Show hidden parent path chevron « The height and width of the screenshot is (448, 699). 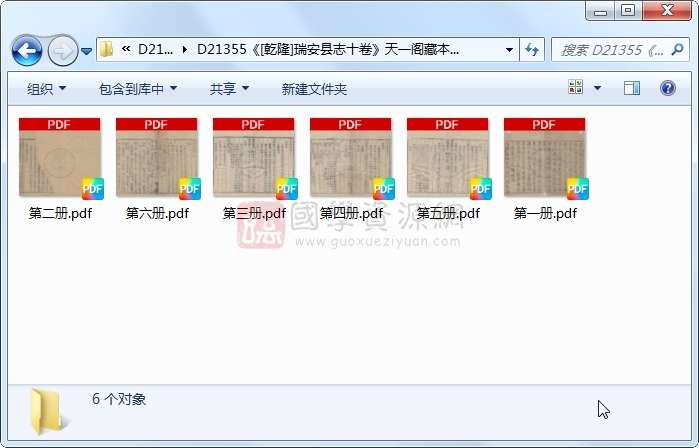point(126,49)
